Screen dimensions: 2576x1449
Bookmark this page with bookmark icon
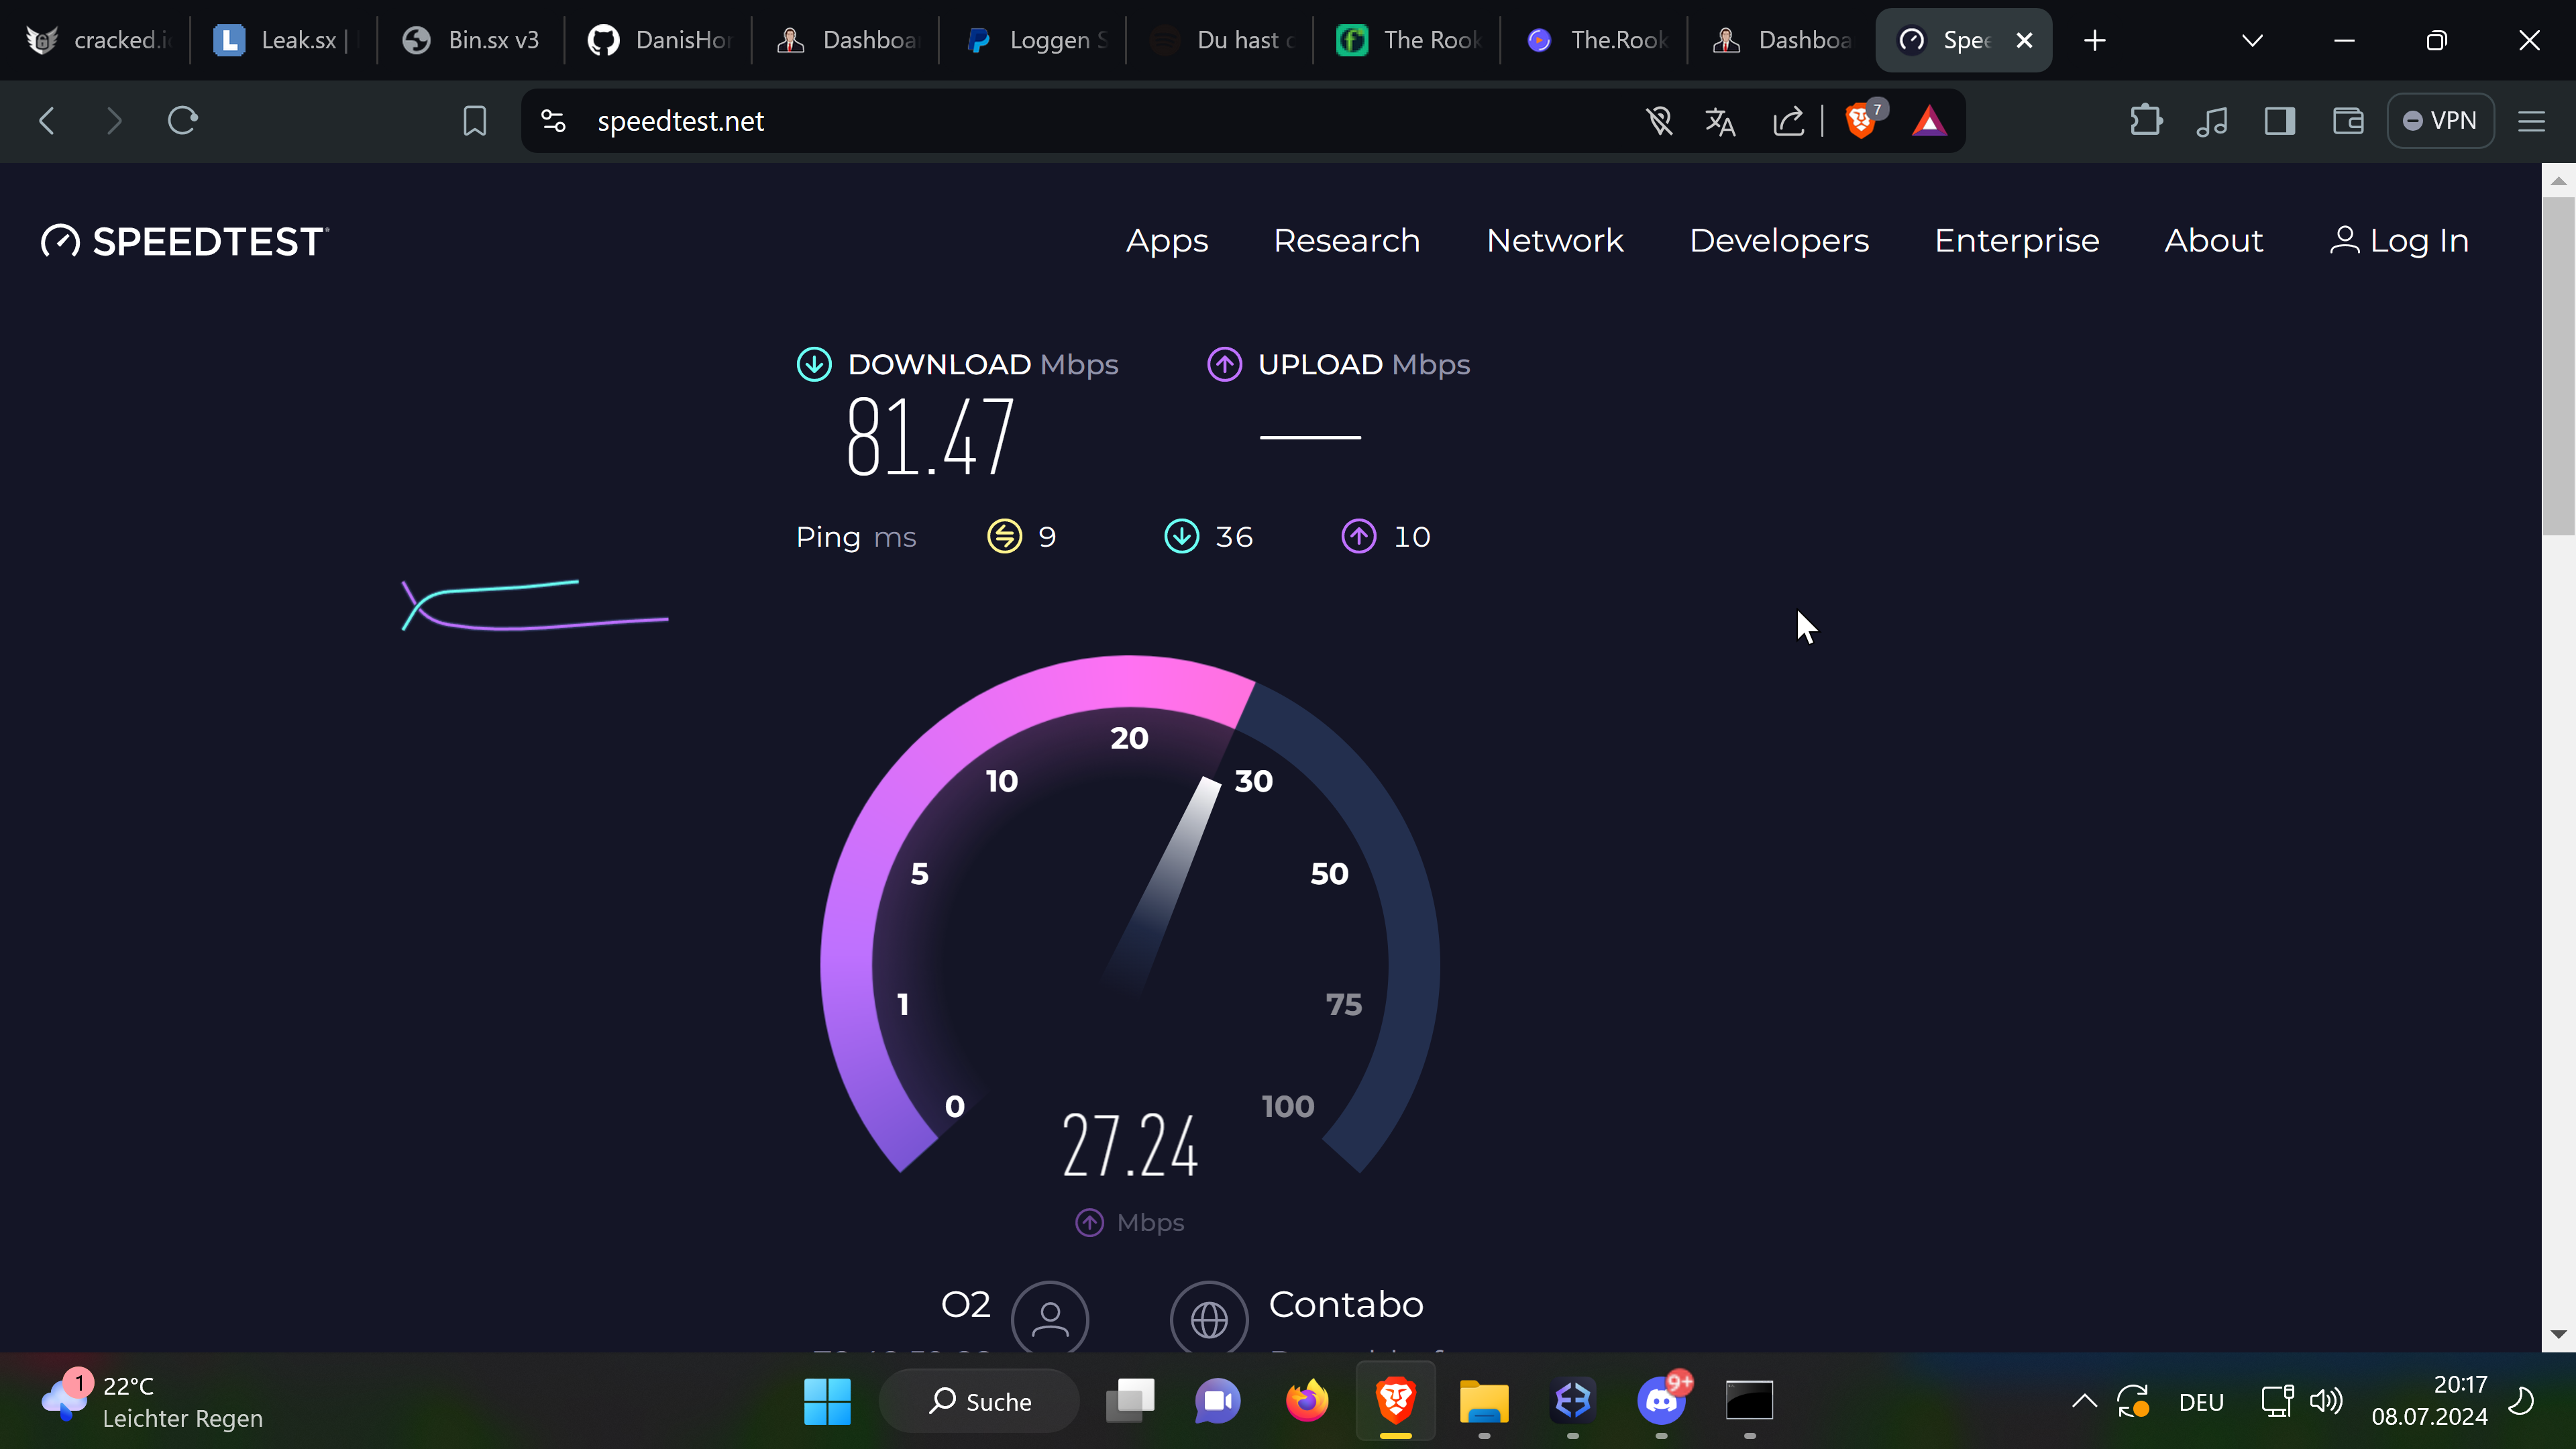tap(474, 121)
